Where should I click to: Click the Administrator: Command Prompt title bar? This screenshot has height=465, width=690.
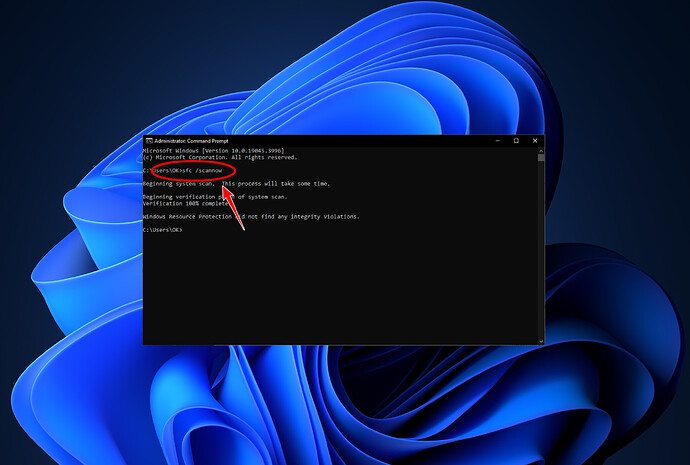[300, 141]
